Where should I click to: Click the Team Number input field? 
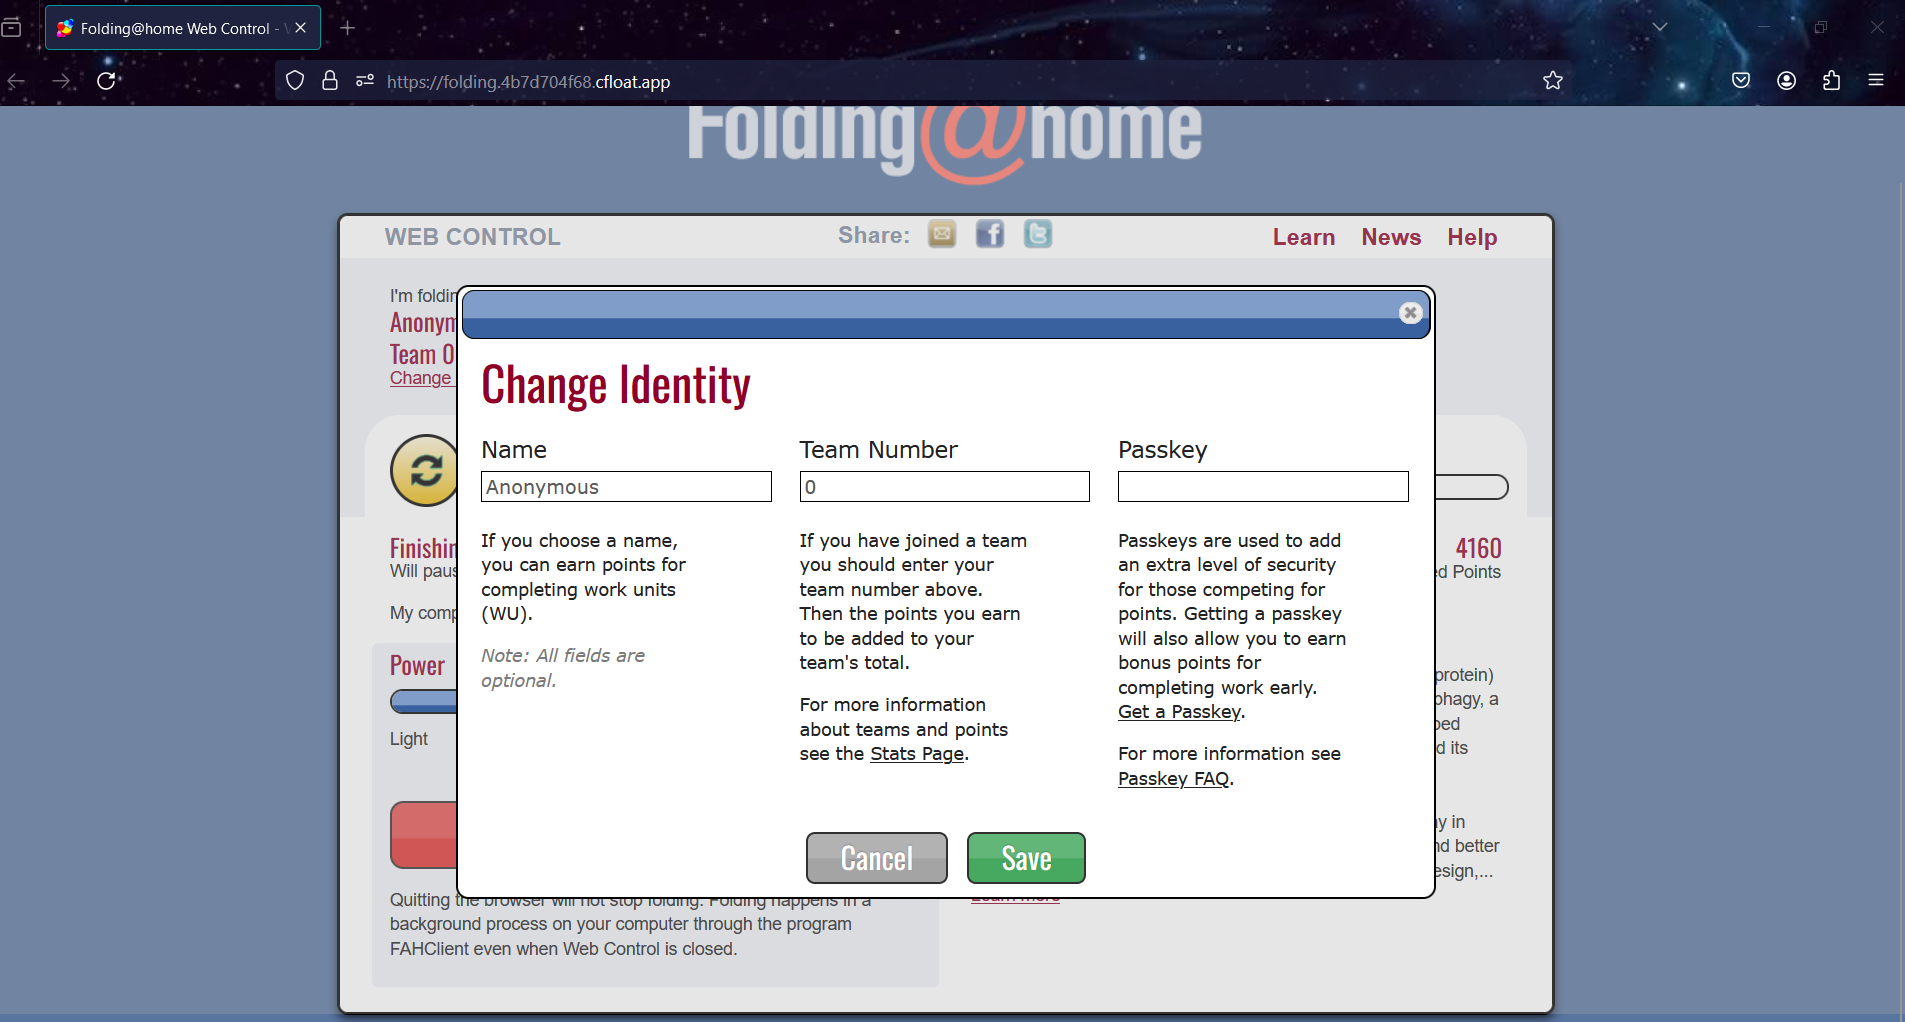[944, 487]
